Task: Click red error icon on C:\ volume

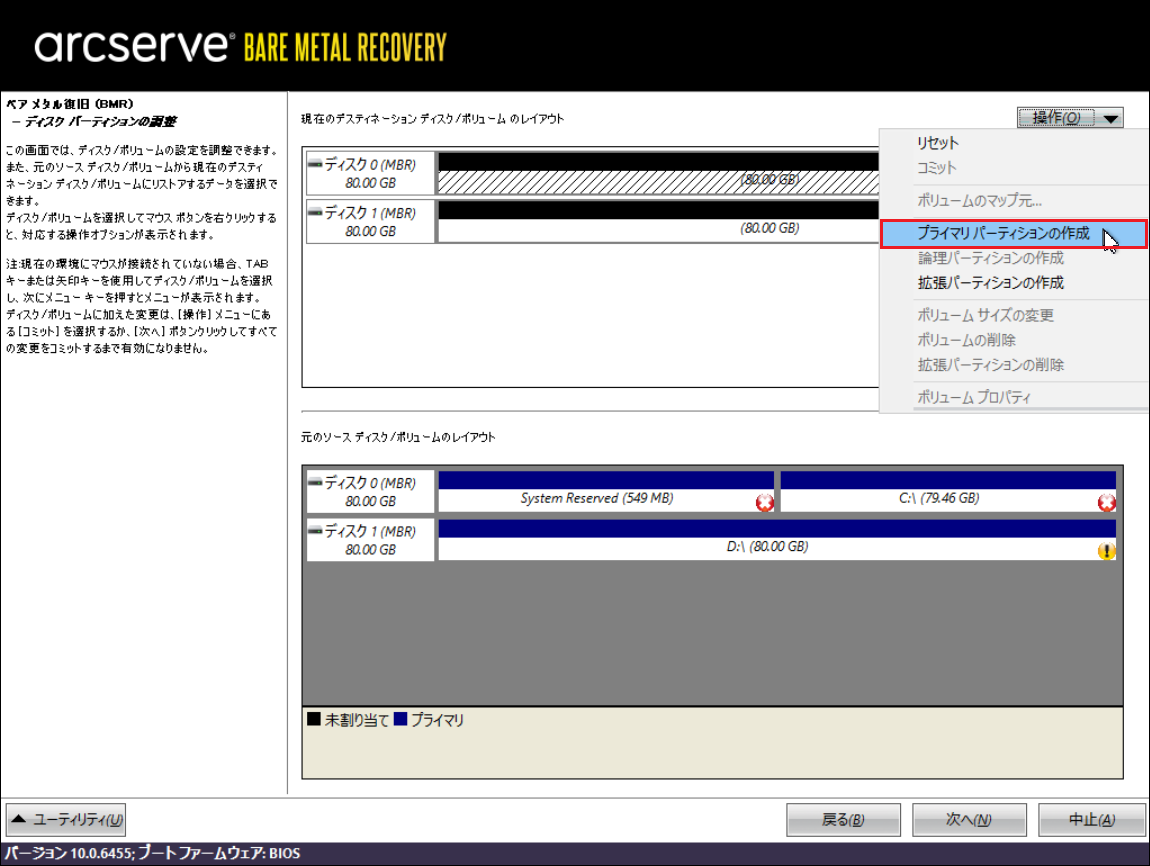Action: pyautogui.click(x=1106, y=503)
